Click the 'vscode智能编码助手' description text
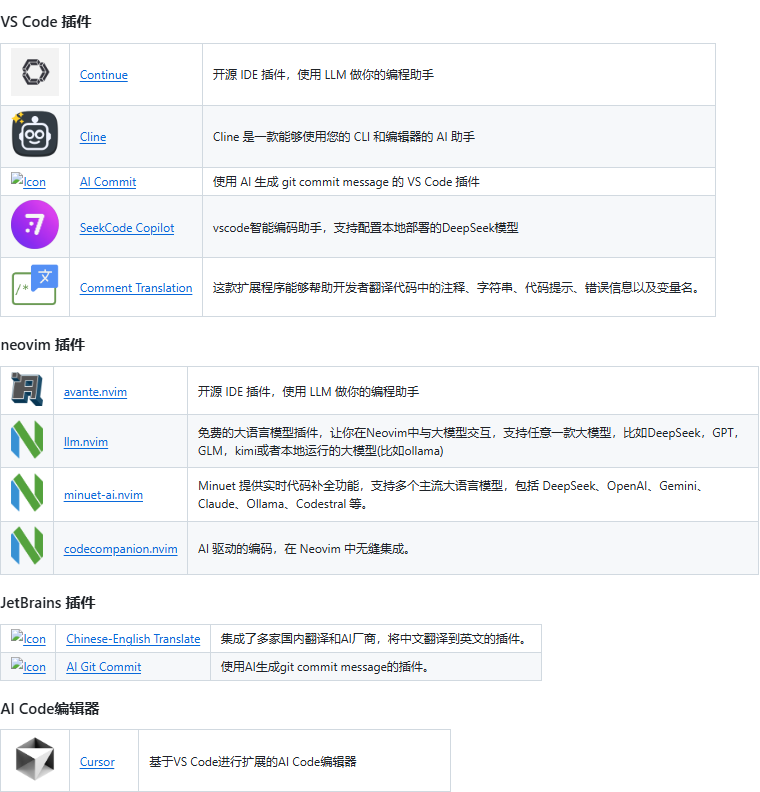 366,228
